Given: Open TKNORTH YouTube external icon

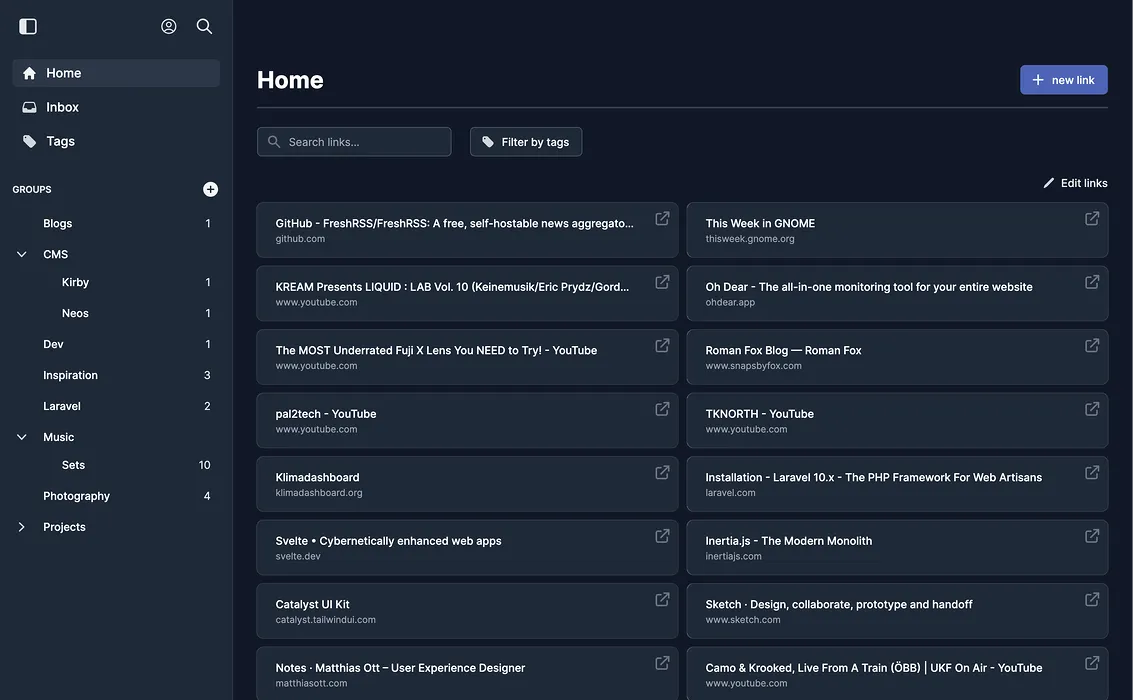Looking at the screenshot, I should (1092, 410).
